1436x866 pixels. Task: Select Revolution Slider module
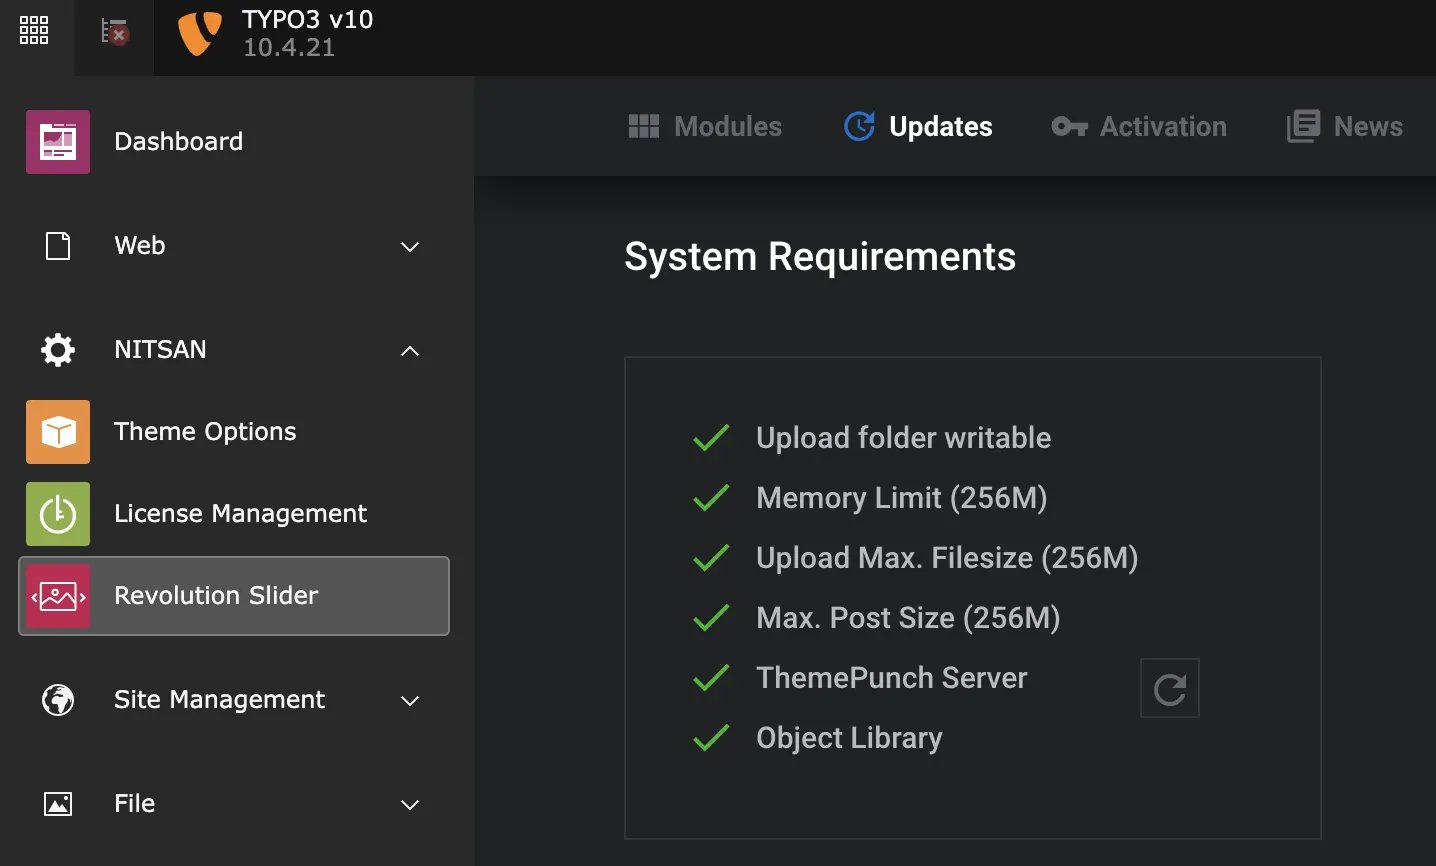click(x=234, y=596)
